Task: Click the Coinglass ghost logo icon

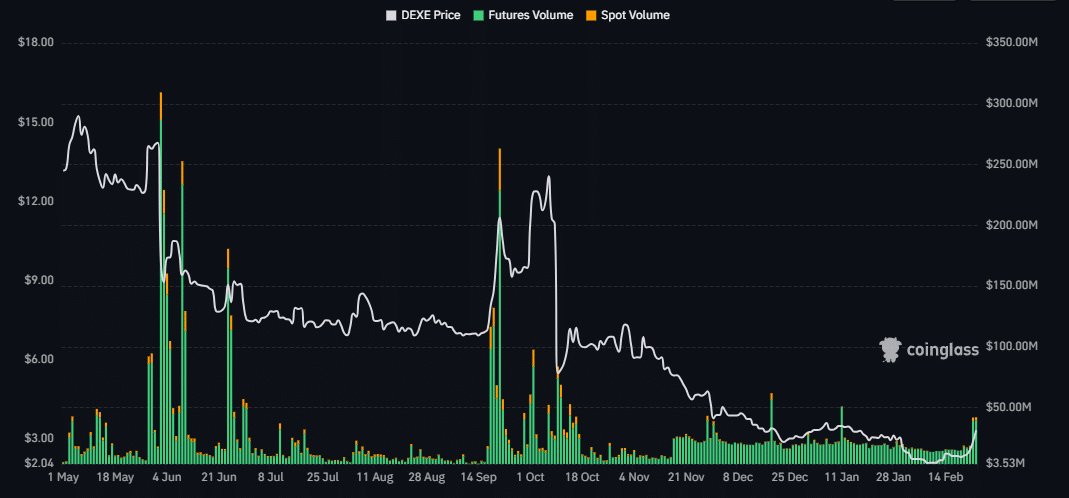Action: click(889, 350)
